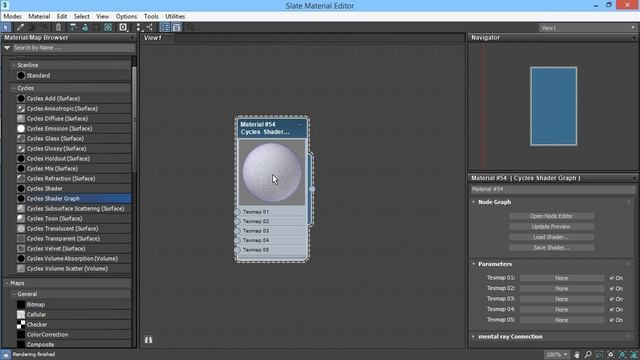Viewport: 640px width, 360px height.
Task: Click the Zoom Extents icon
Action: coord(610,354)
